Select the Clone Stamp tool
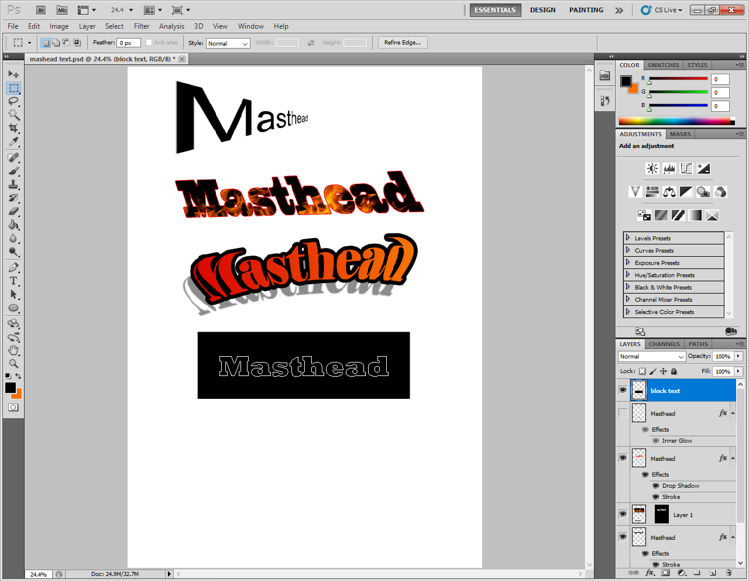749x581 pixels. coord(13,184)
